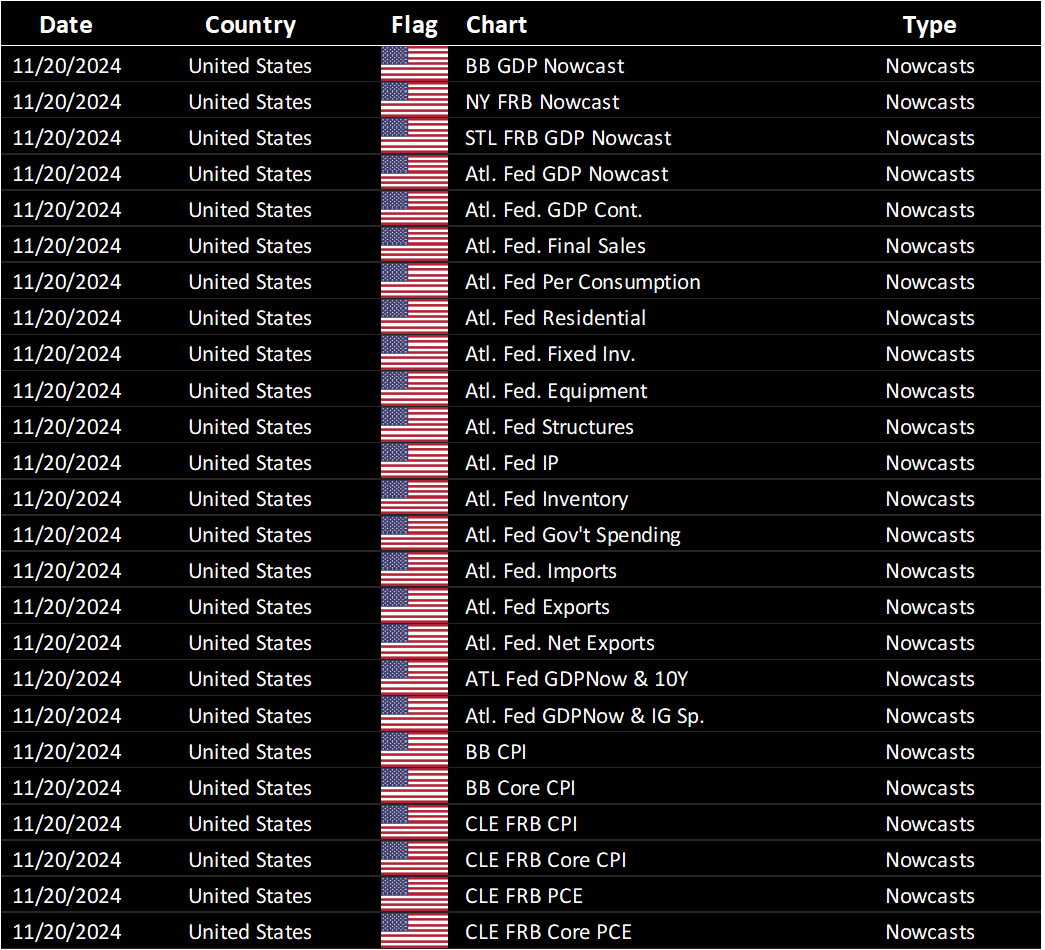Click Nowcasts type in CLE FRB Core CPI row
This screenshot has width=1045, height=950.
[930, 859]
